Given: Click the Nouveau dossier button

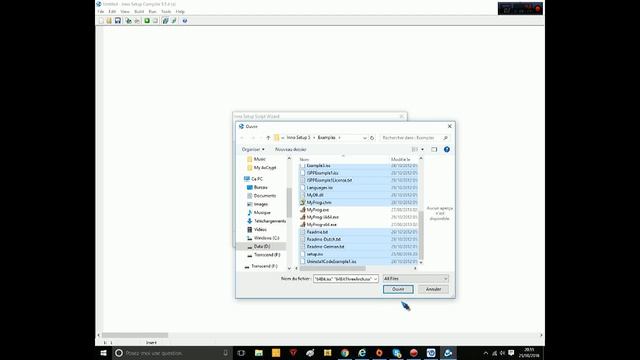Looking at the screenshot, I should click(x=291, y=149).
